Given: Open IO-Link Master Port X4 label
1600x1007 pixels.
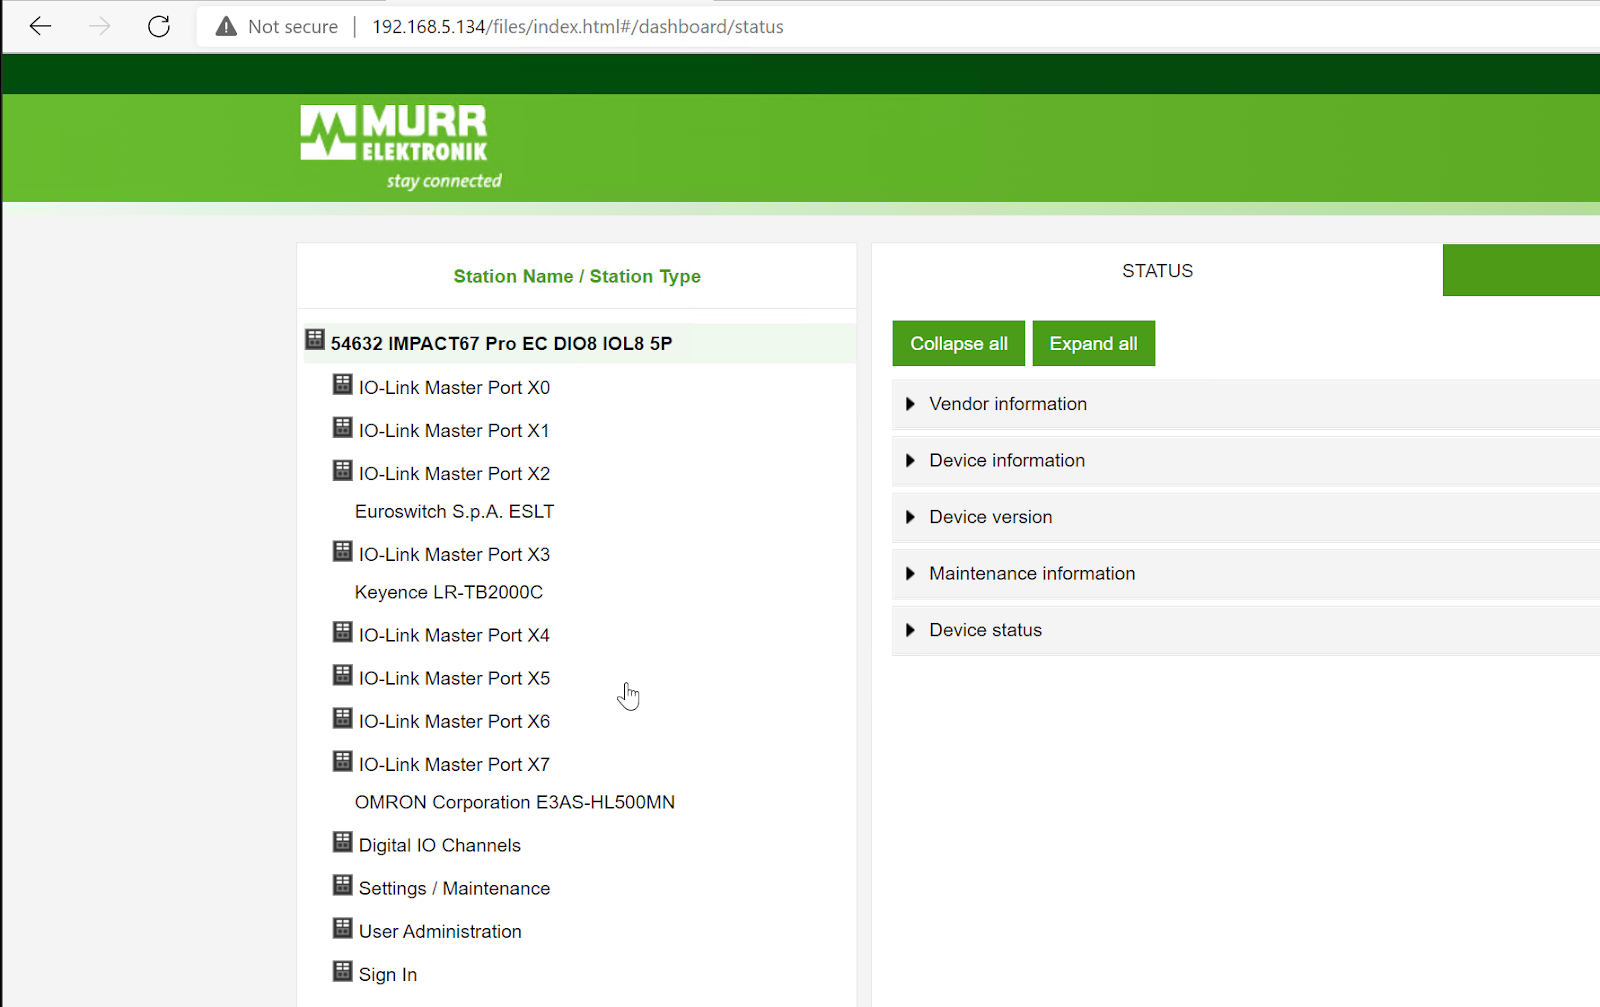Looking at the screenshot, I should tap(454, 636).
